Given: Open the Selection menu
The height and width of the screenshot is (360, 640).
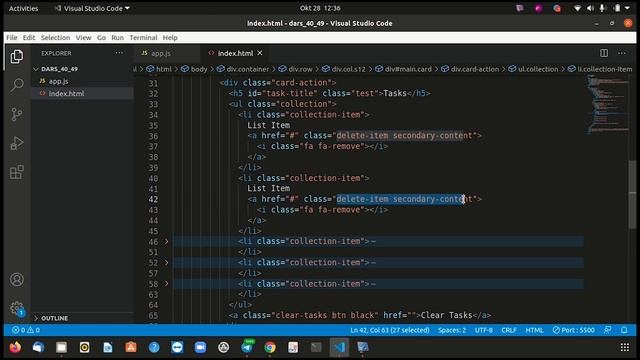Looking at the screenshot, I should (55, 38).
